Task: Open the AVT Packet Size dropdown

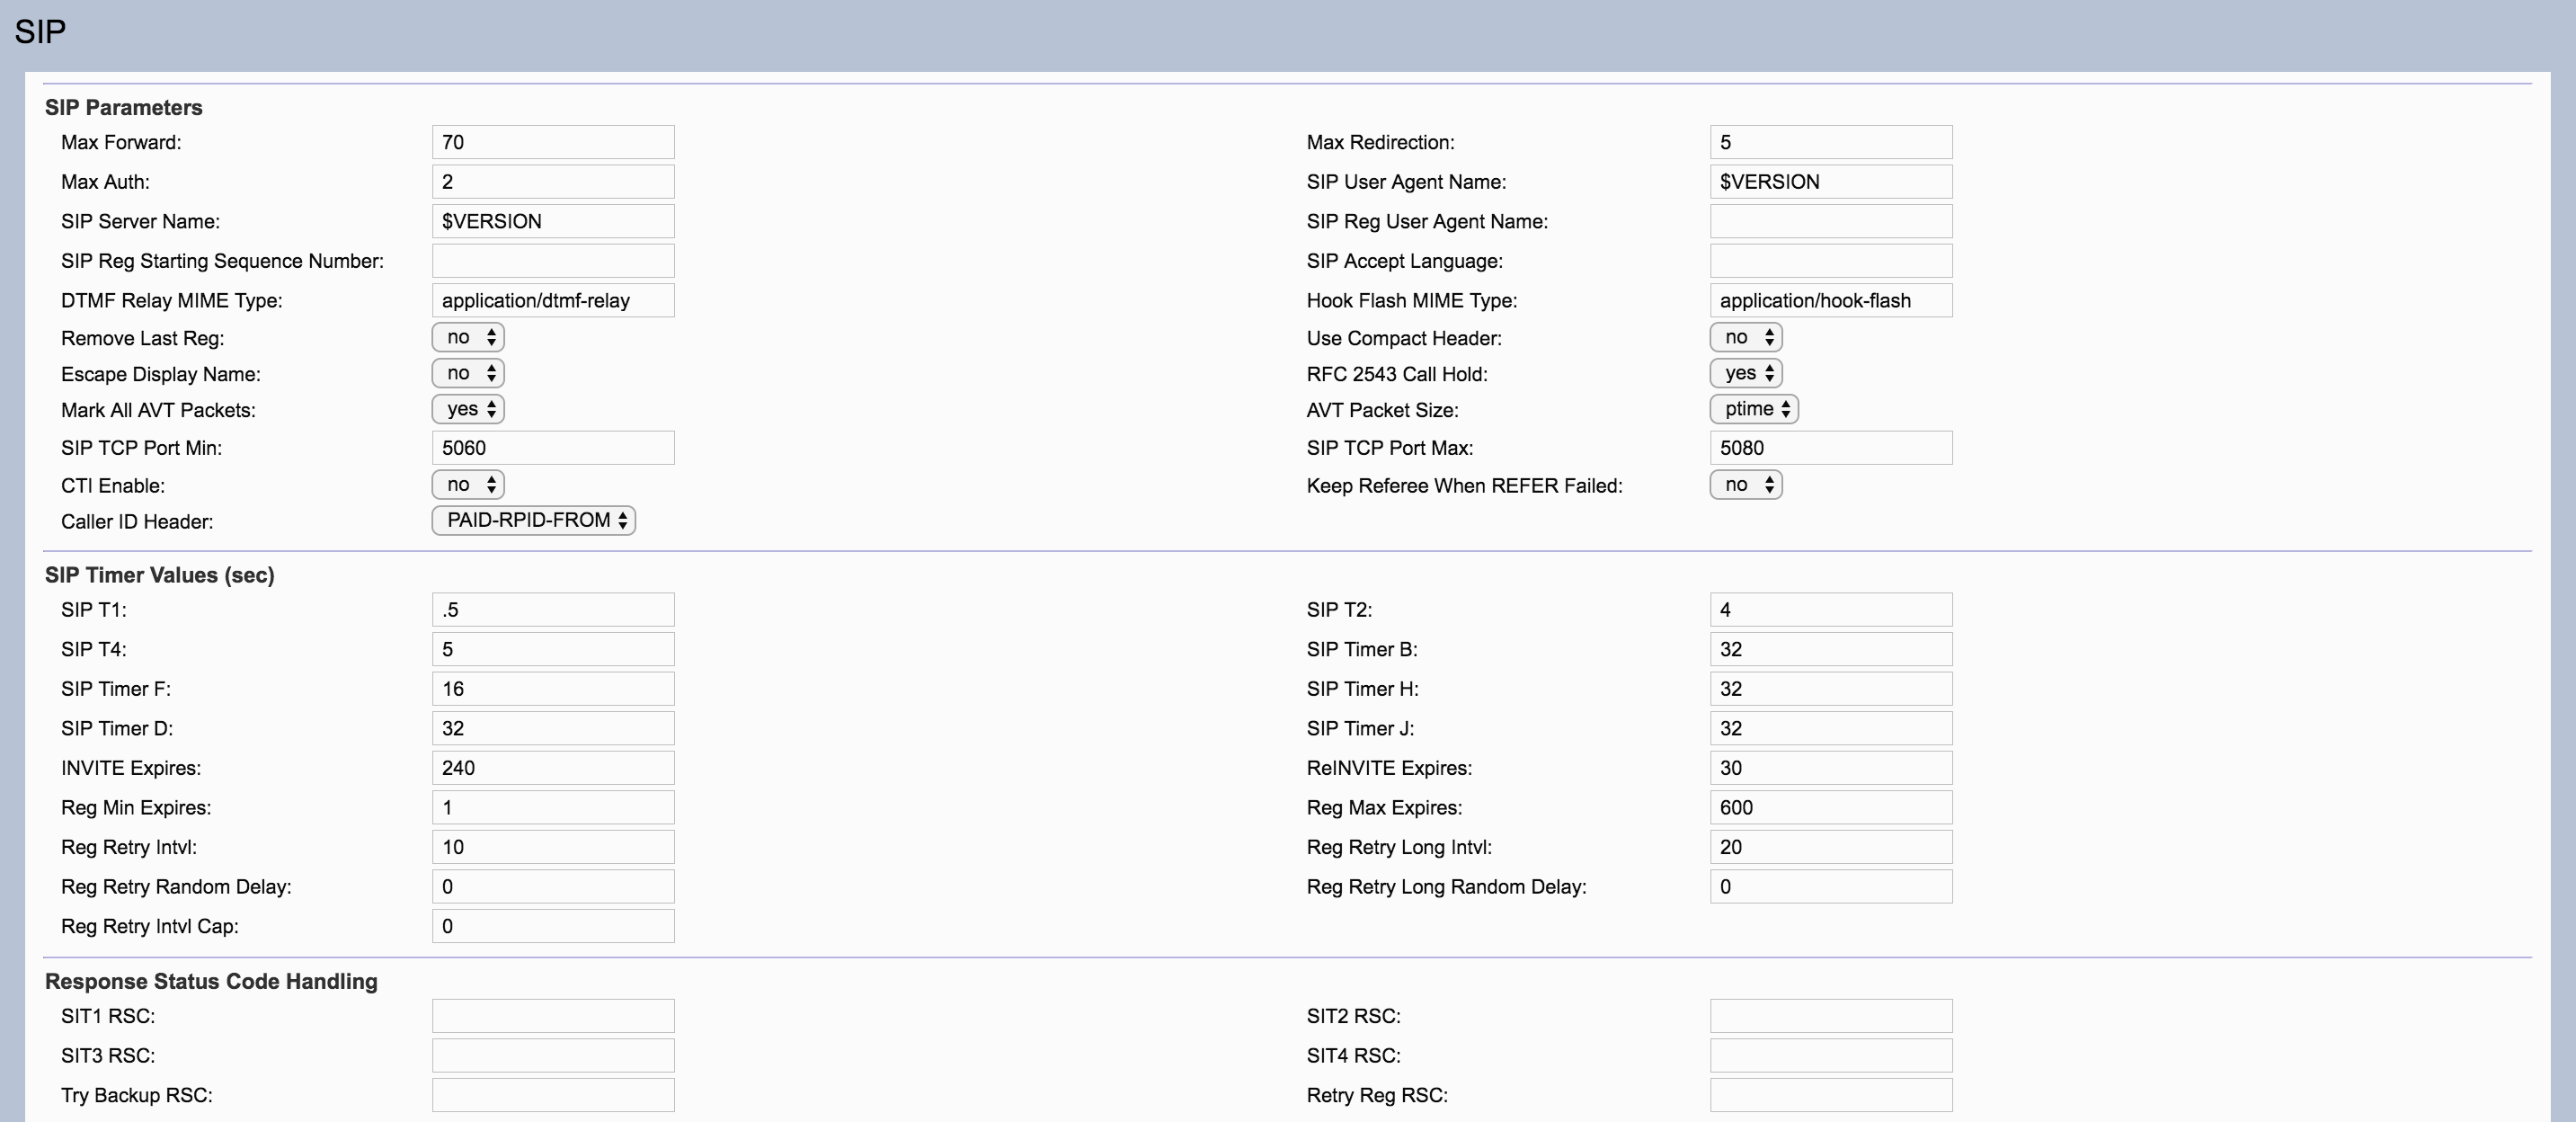Action: (1754, 409)
